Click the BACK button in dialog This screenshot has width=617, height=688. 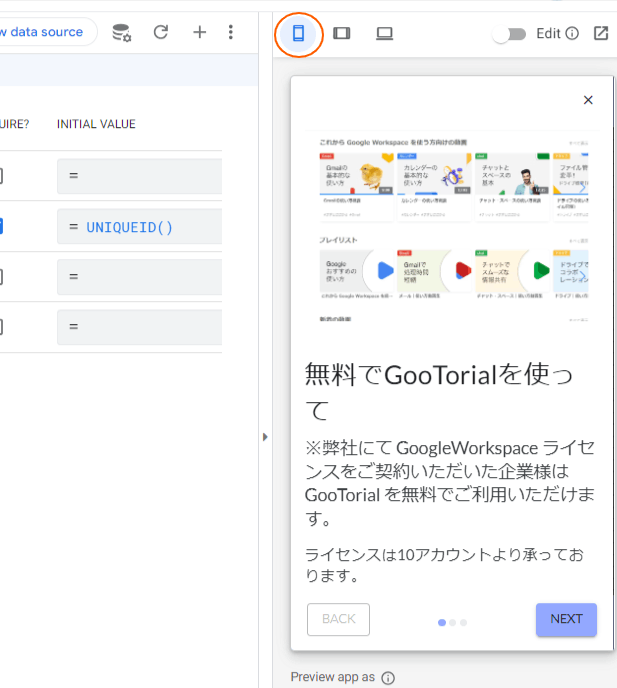point(338,619)
